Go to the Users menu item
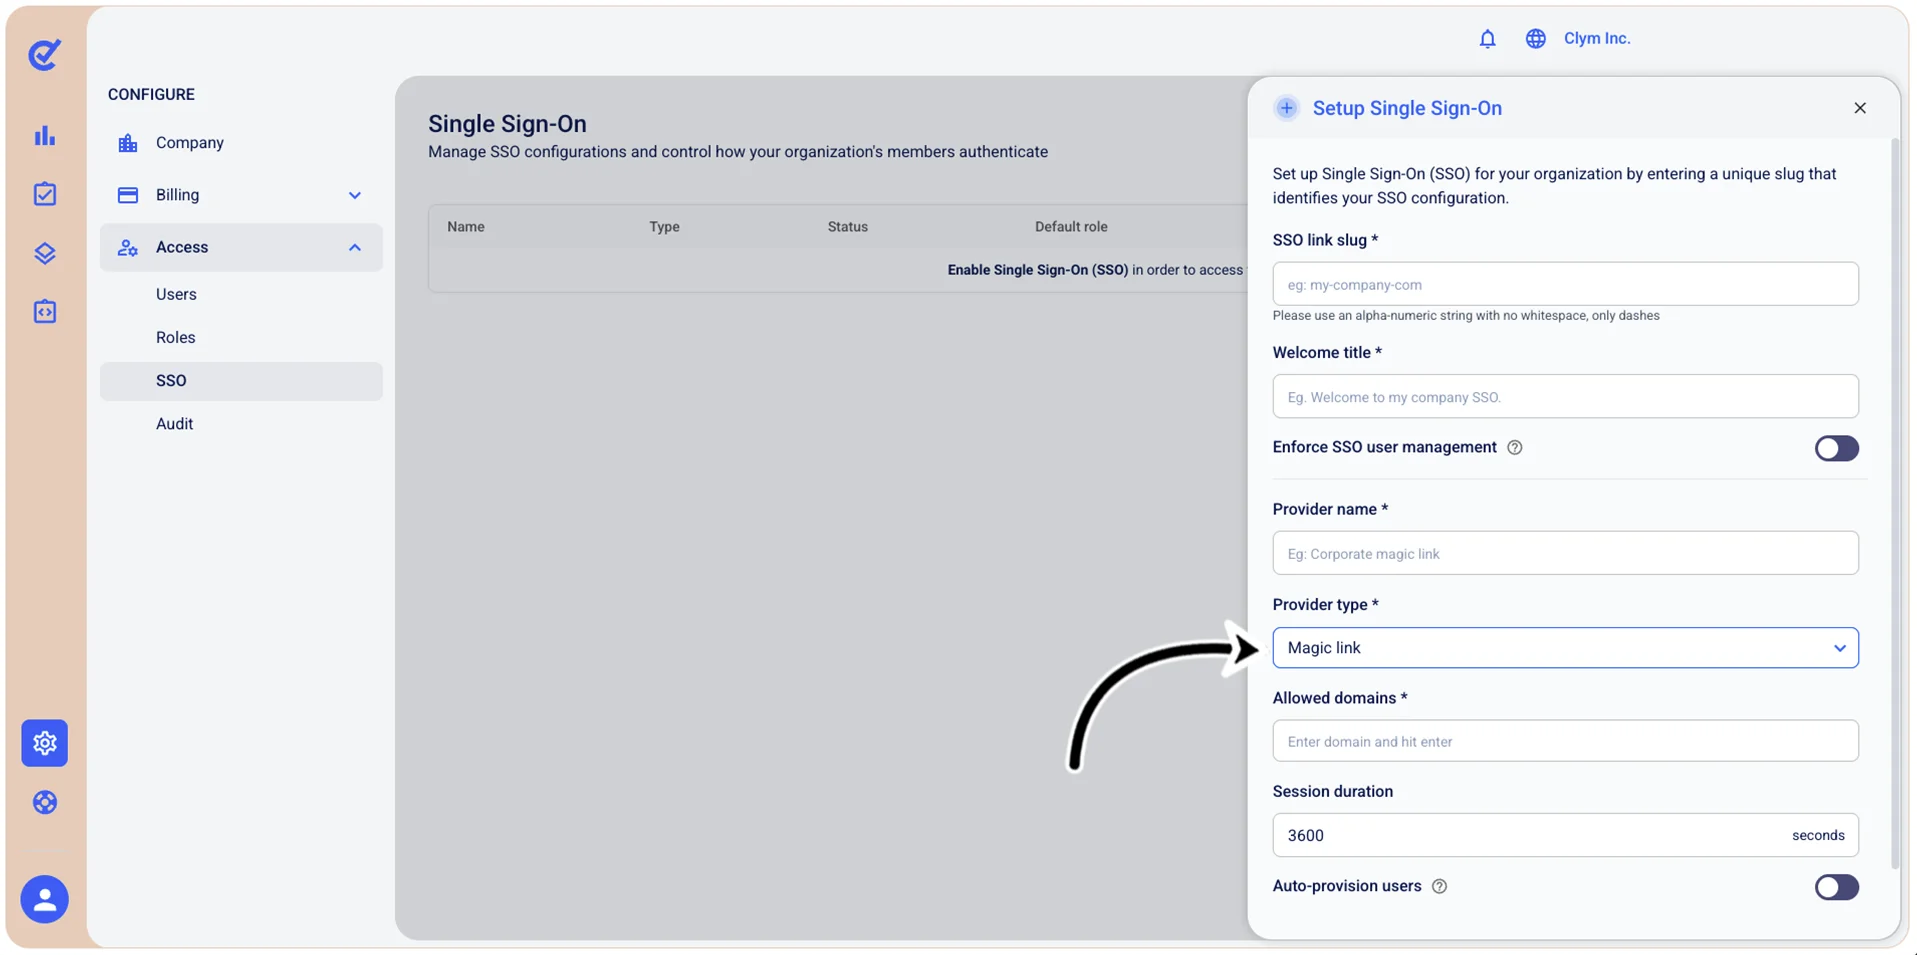This screenshot has width=1917, height=955. pos(176,294)
